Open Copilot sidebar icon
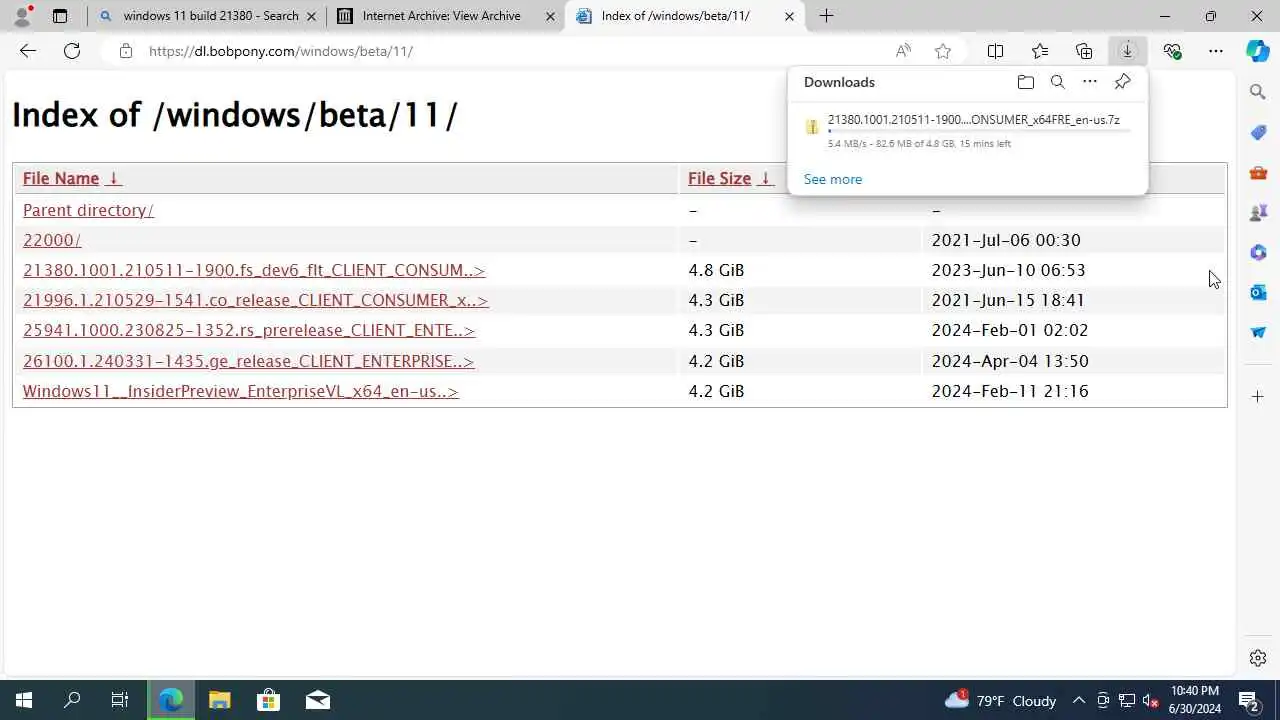This screenshot has width=1280, height=720. 1258,51
